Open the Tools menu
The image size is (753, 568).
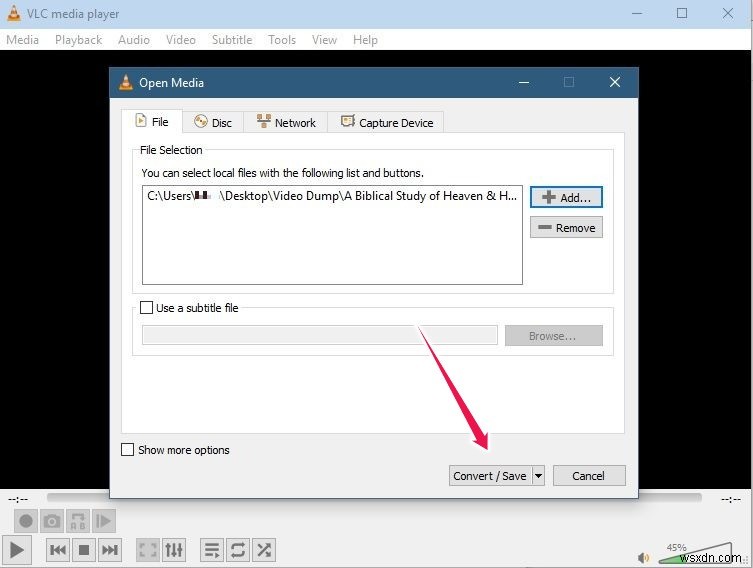(282, 40)
